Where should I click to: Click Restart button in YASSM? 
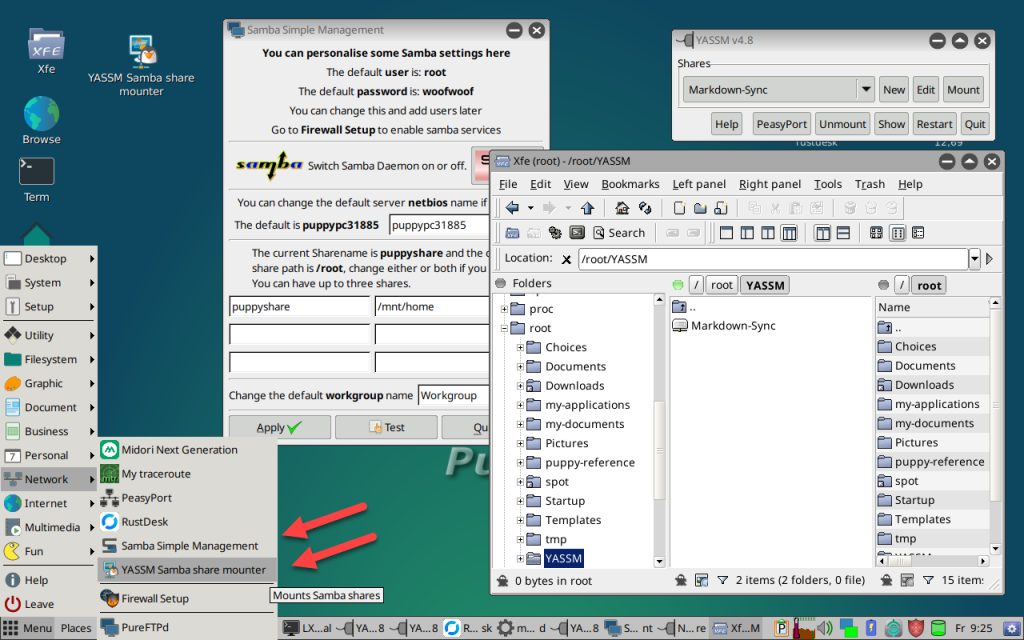(x=935, y=124)
